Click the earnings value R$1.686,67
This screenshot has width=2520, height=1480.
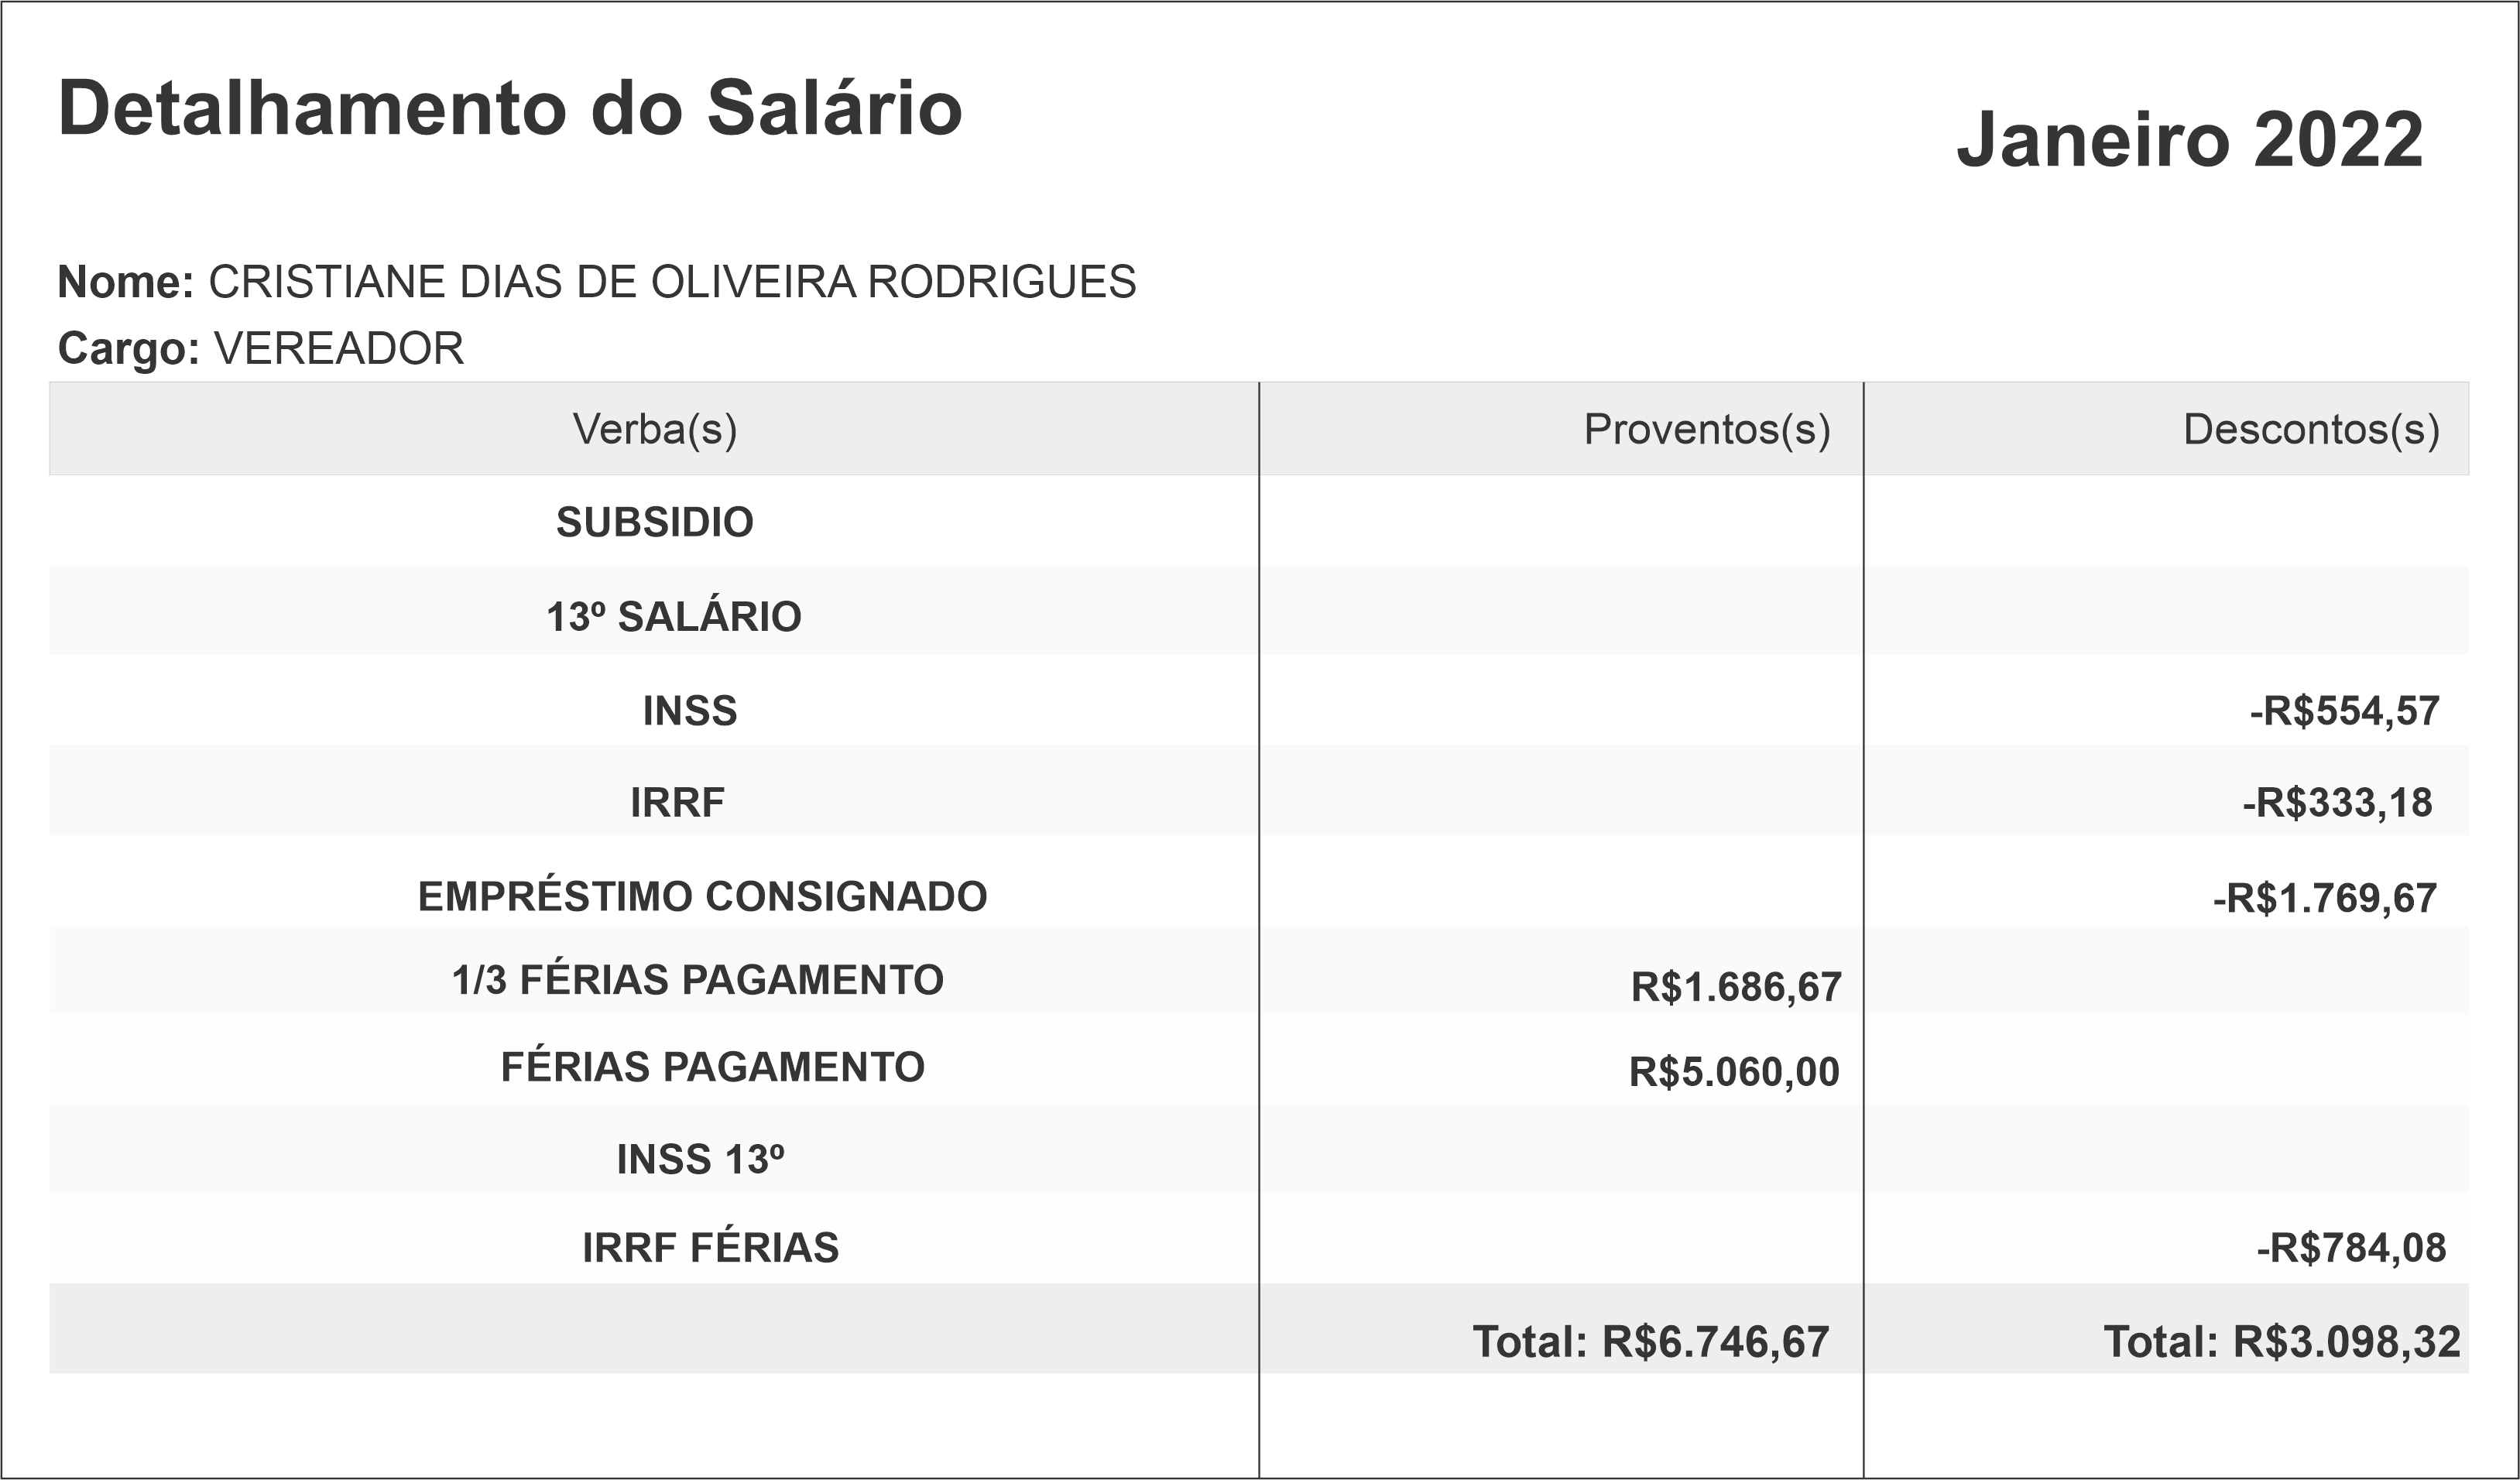(x=1735, y=987)
